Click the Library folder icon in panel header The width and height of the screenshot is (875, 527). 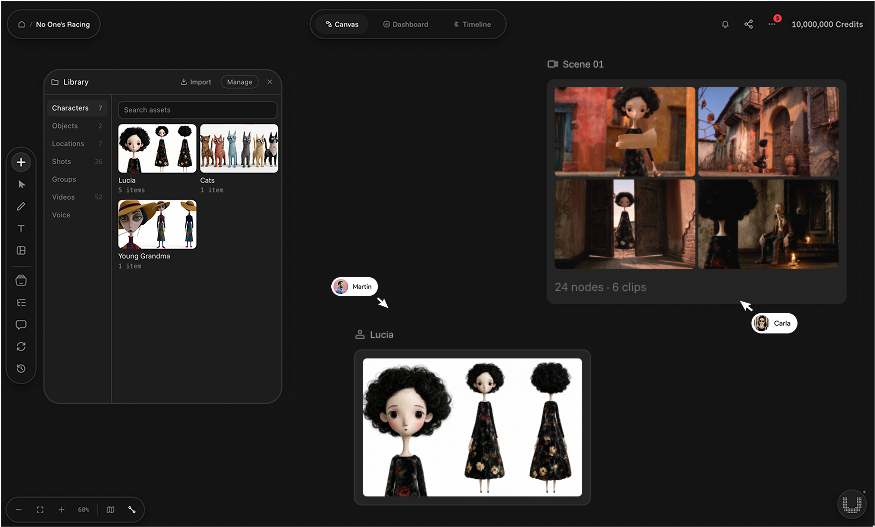[55, 82]
